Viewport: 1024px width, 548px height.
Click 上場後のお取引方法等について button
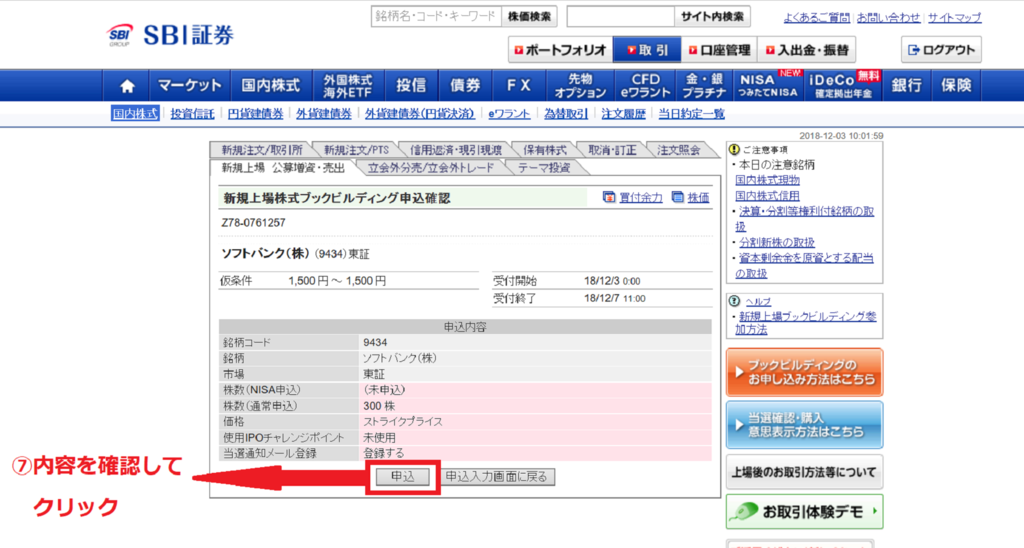point(805,472)
